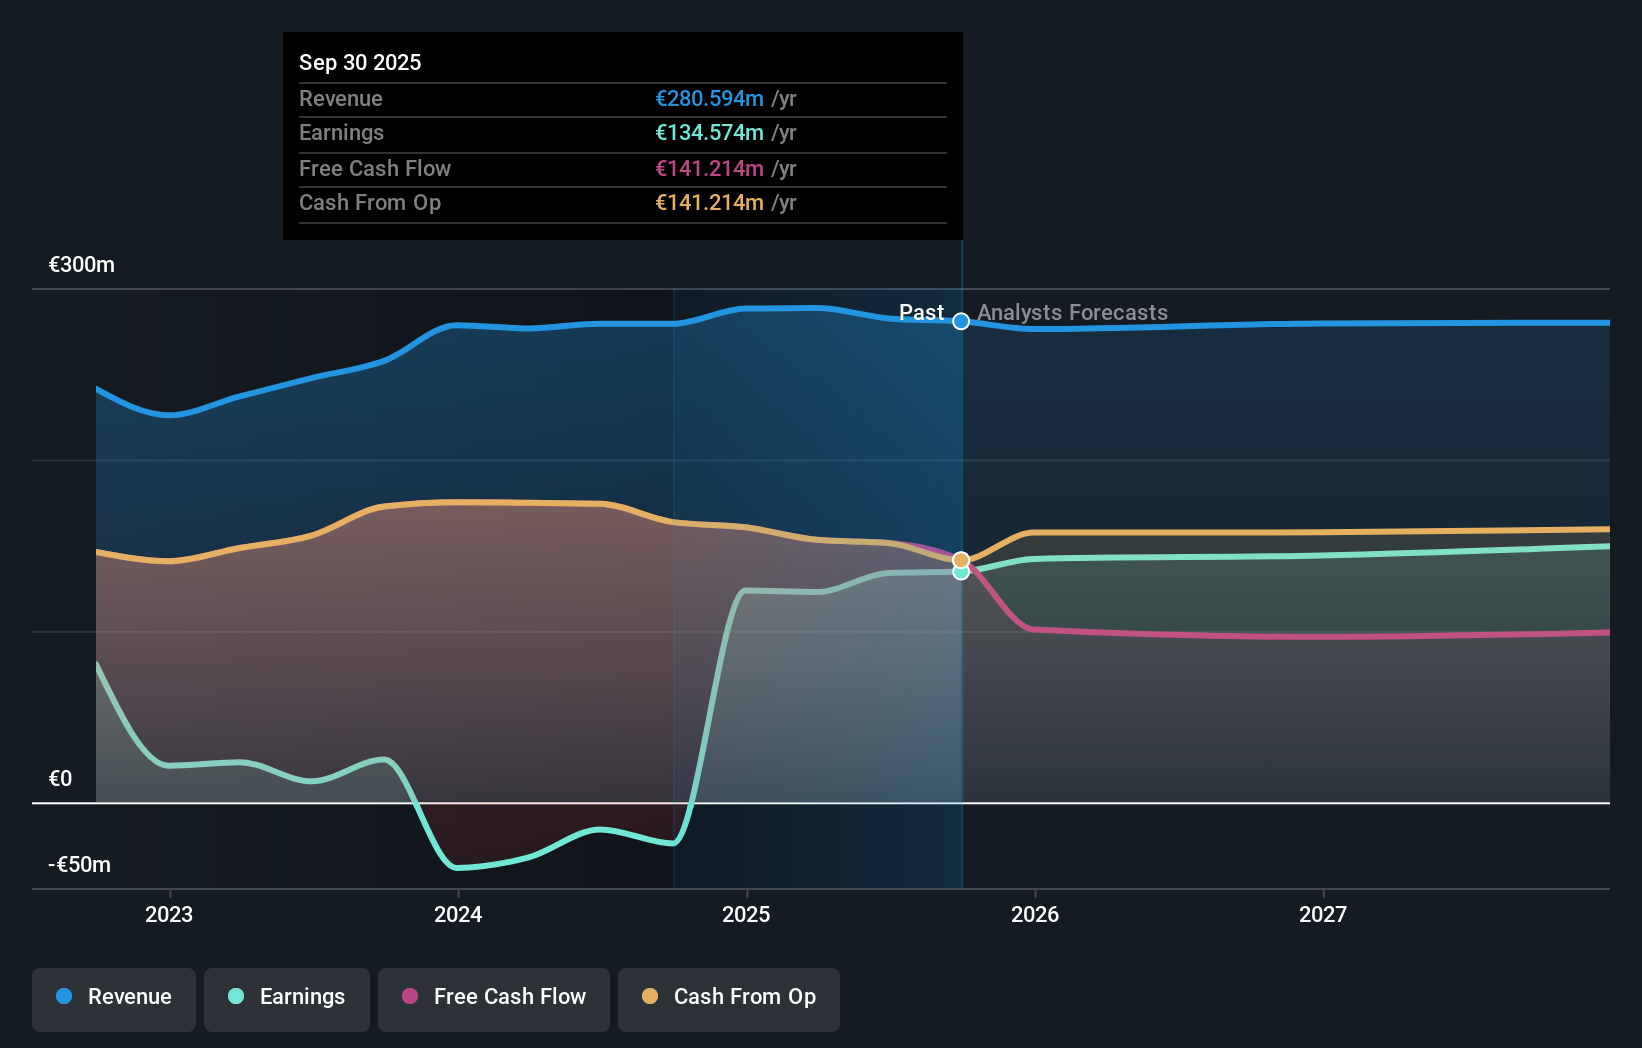The width and height of the screenshot is (1642, 1048).
Task: Click the 'Analysts Forecasts' label
Action: [1073, 312]
